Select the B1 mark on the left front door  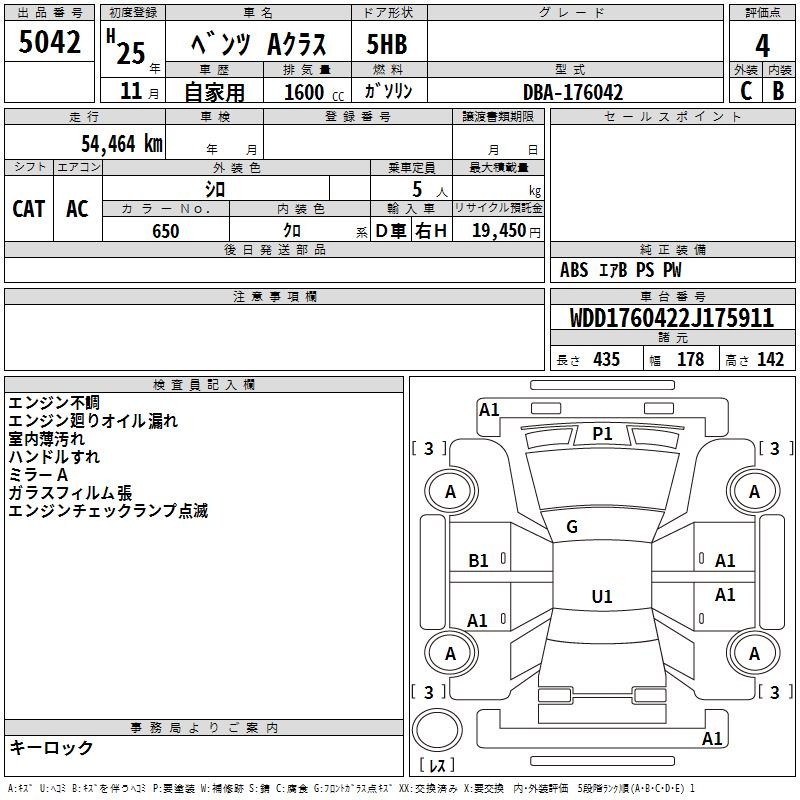(479, 561)
